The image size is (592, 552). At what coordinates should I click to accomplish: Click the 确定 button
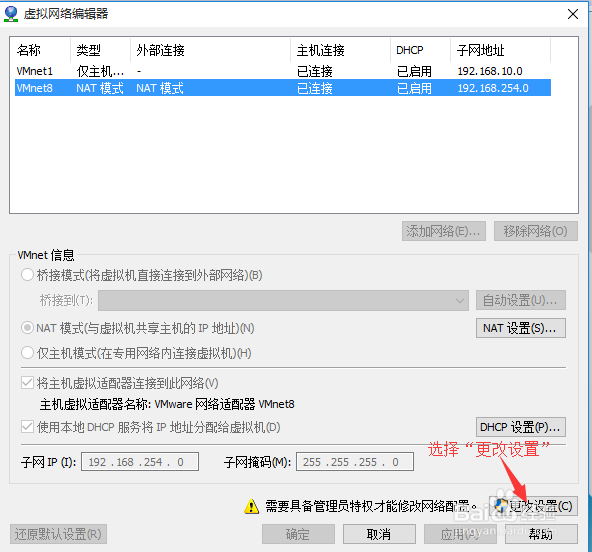point(298,534)
